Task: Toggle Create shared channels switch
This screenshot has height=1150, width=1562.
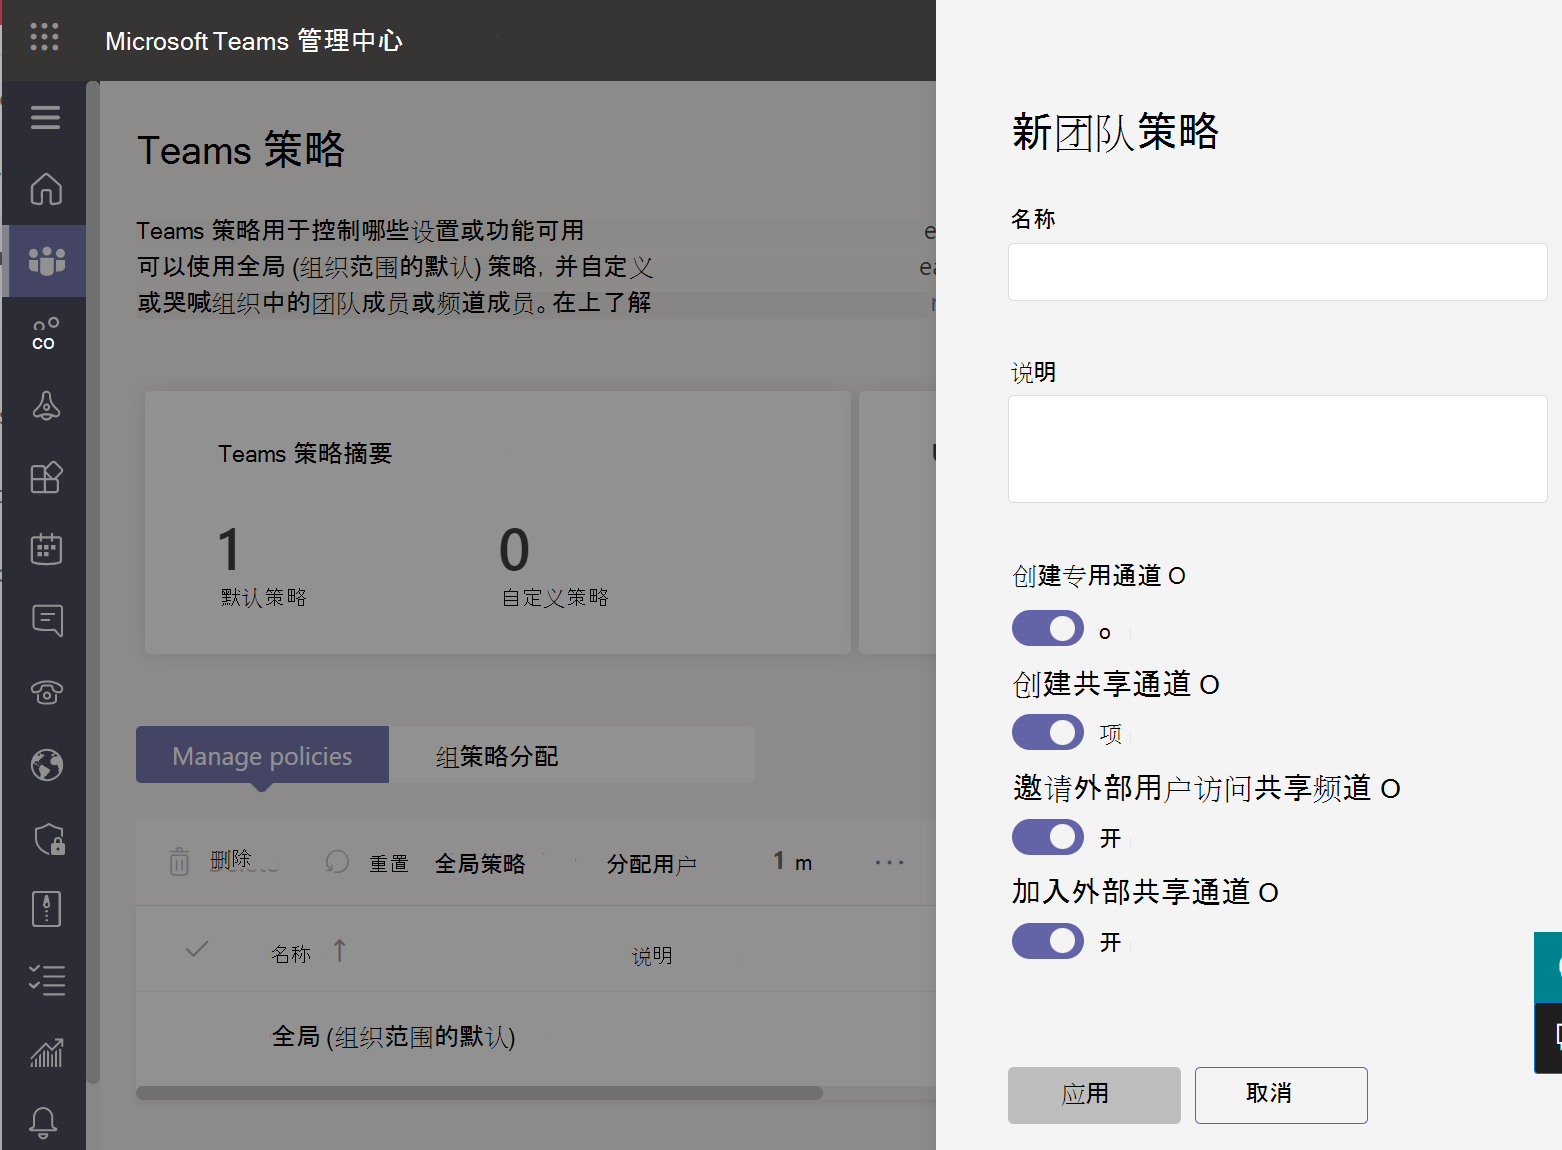Action: pos(1047,732)
